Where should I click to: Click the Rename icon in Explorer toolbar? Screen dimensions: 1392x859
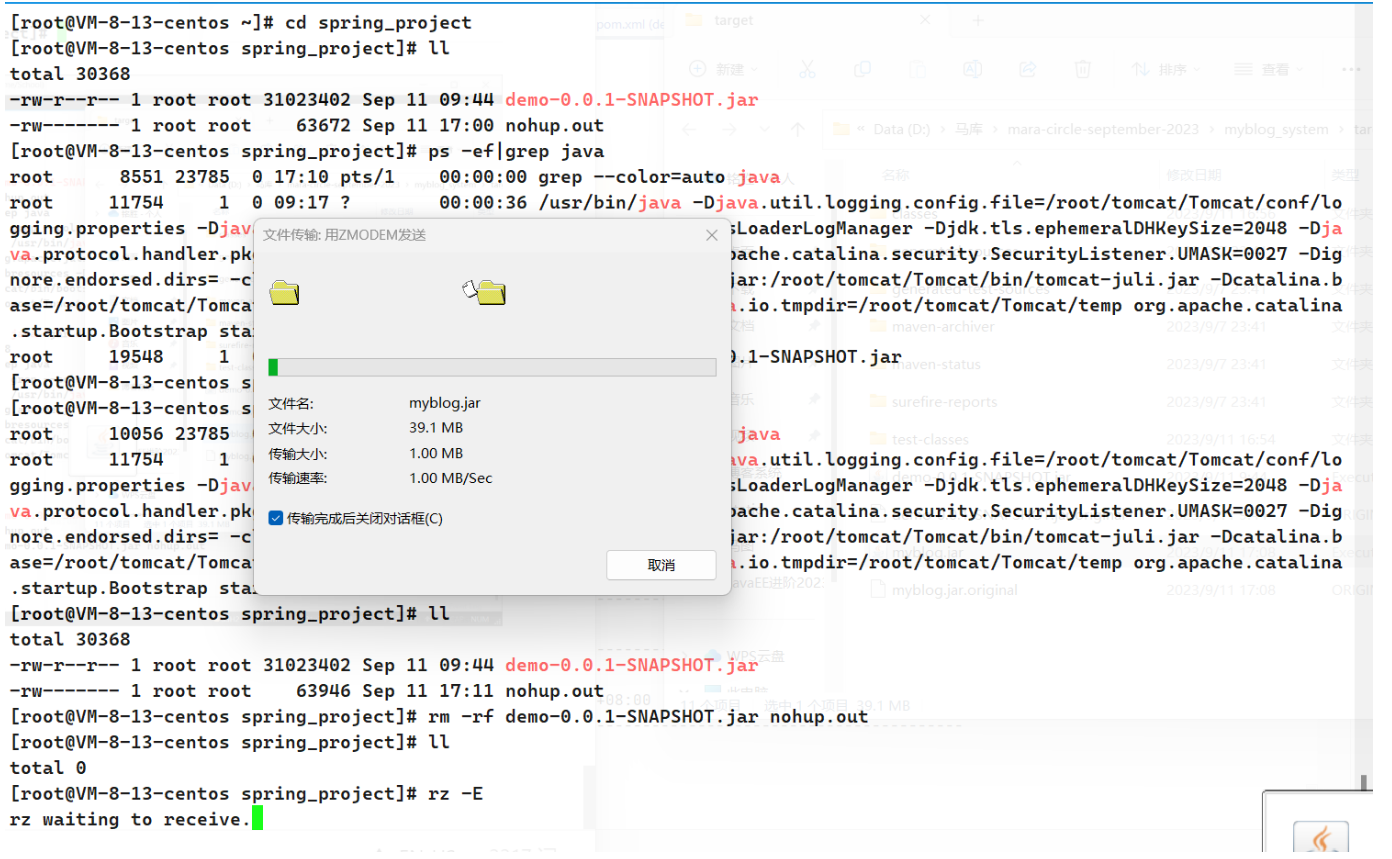(971, 69)
